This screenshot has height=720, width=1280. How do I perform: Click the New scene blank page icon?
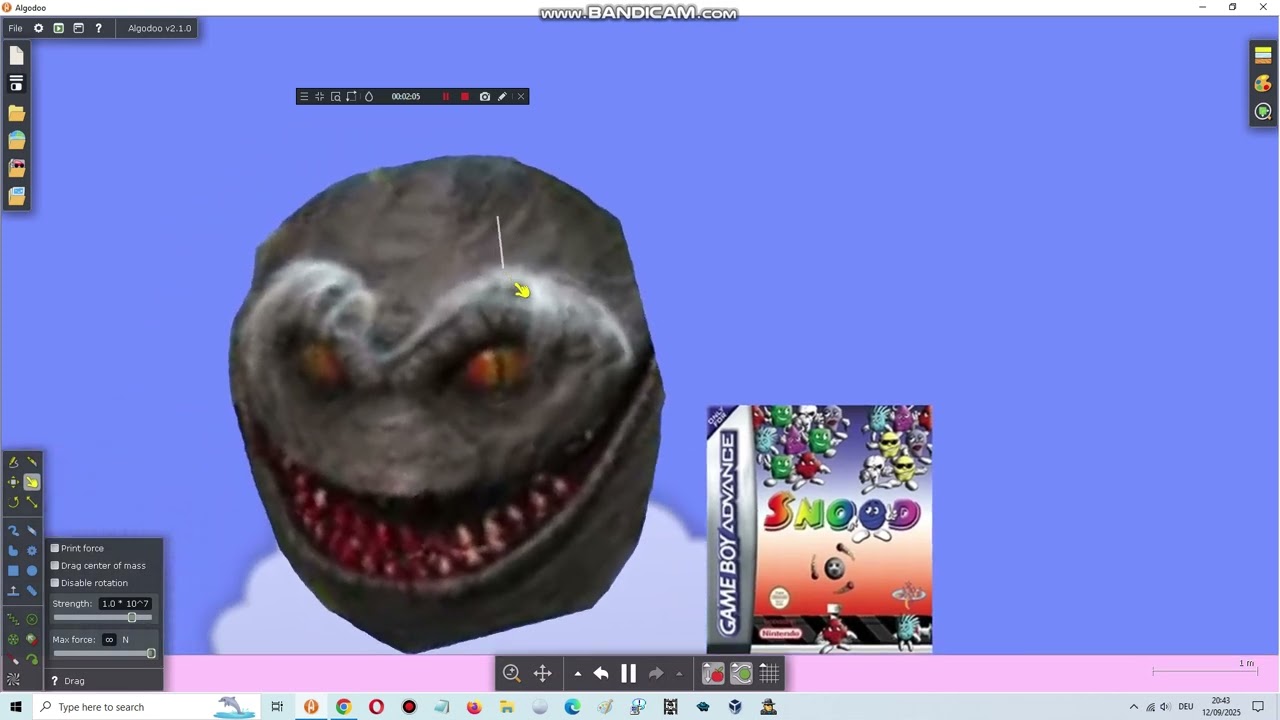click(x=16, y=57)
